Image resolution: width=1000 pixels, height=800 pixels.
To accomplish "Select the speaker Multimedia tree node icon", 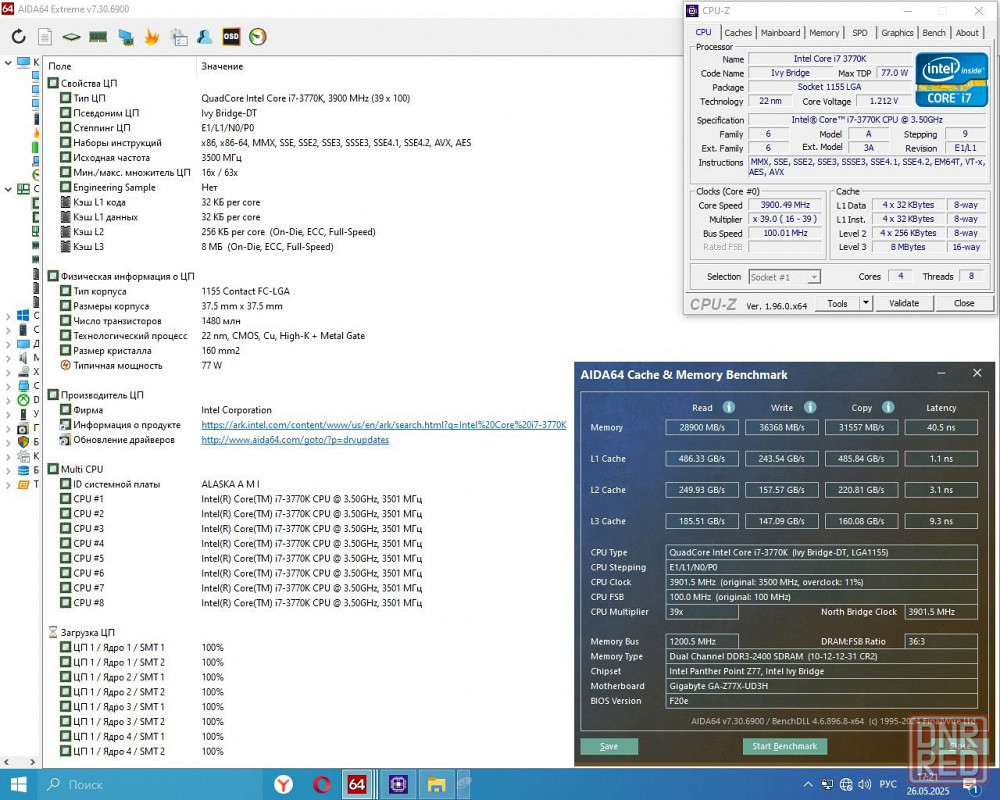I will (x=23, y=357).
